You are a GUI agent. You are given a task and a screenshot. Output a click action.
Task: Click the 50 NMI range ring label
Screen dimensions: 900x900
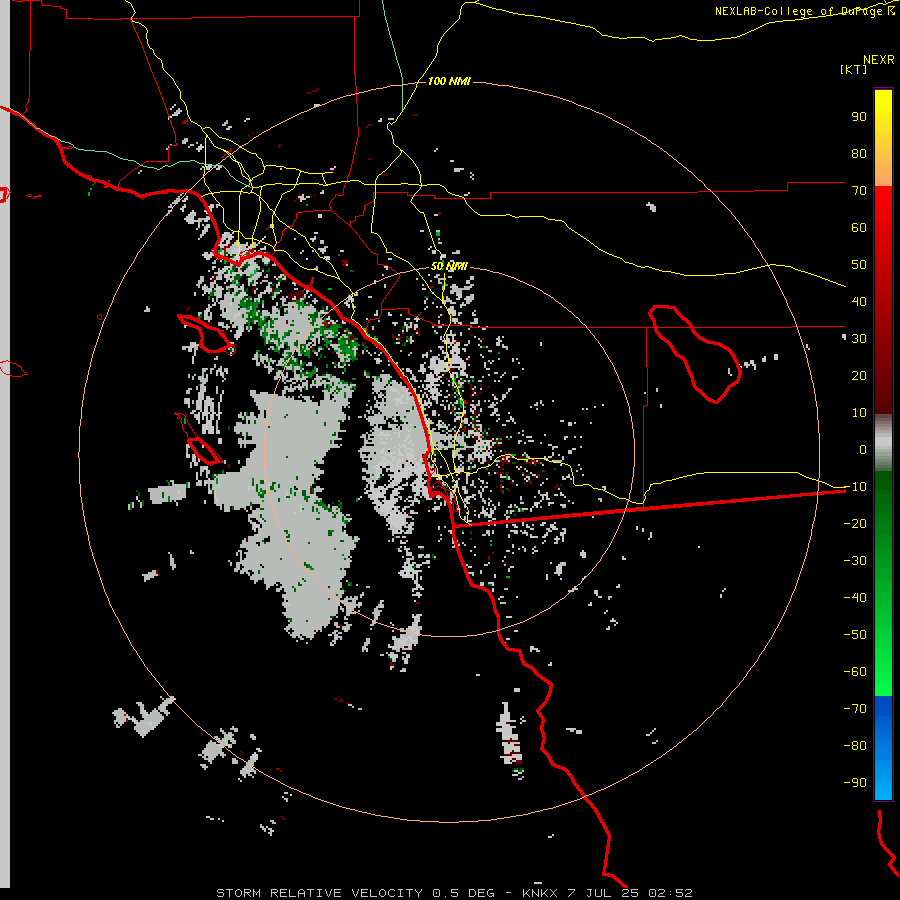click(449, 266)
